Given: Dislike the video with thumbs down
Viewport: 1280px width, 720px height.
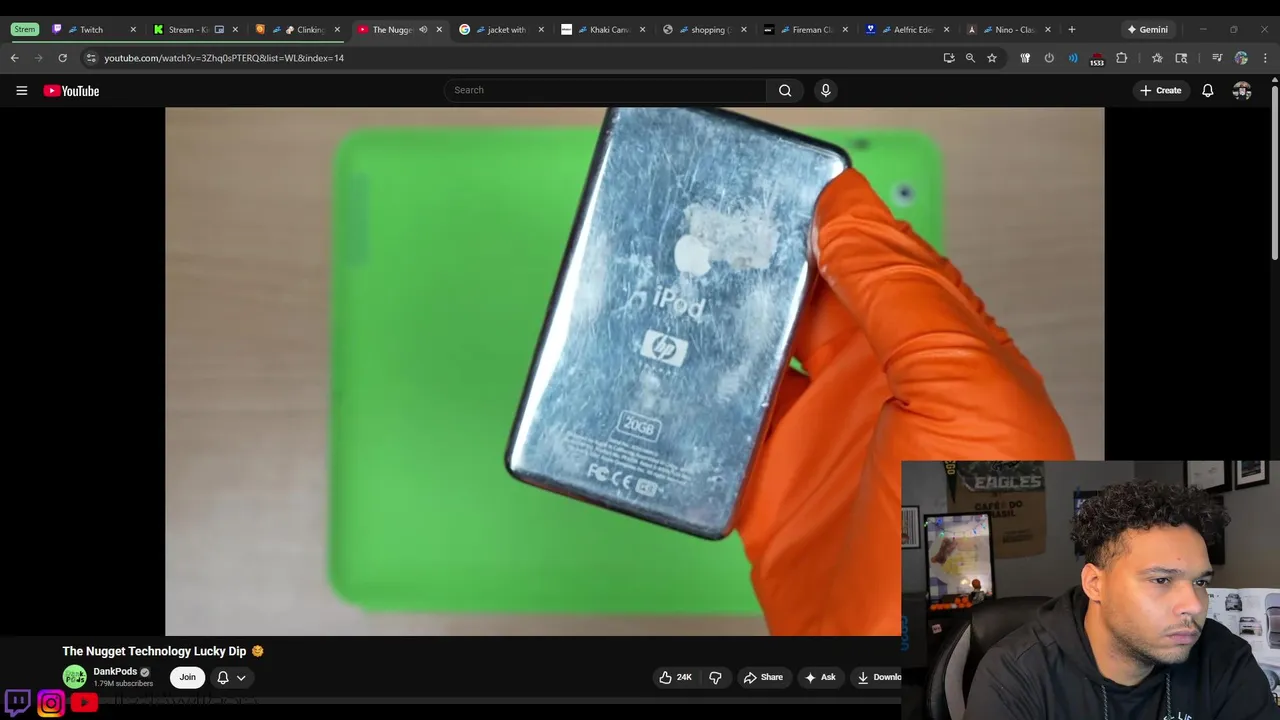Looking at the screenshot, I should [715, 677].
